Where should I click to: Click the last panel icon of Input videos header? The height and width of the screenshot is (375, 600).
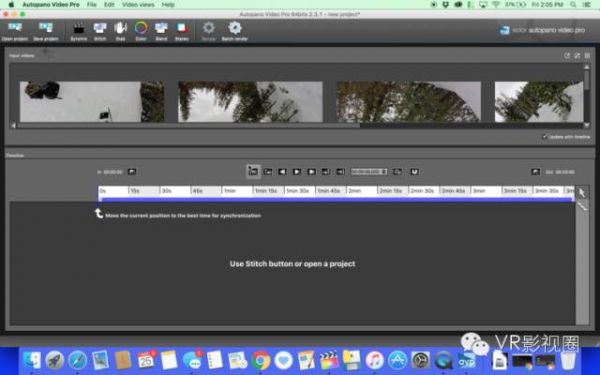[587, 56]
